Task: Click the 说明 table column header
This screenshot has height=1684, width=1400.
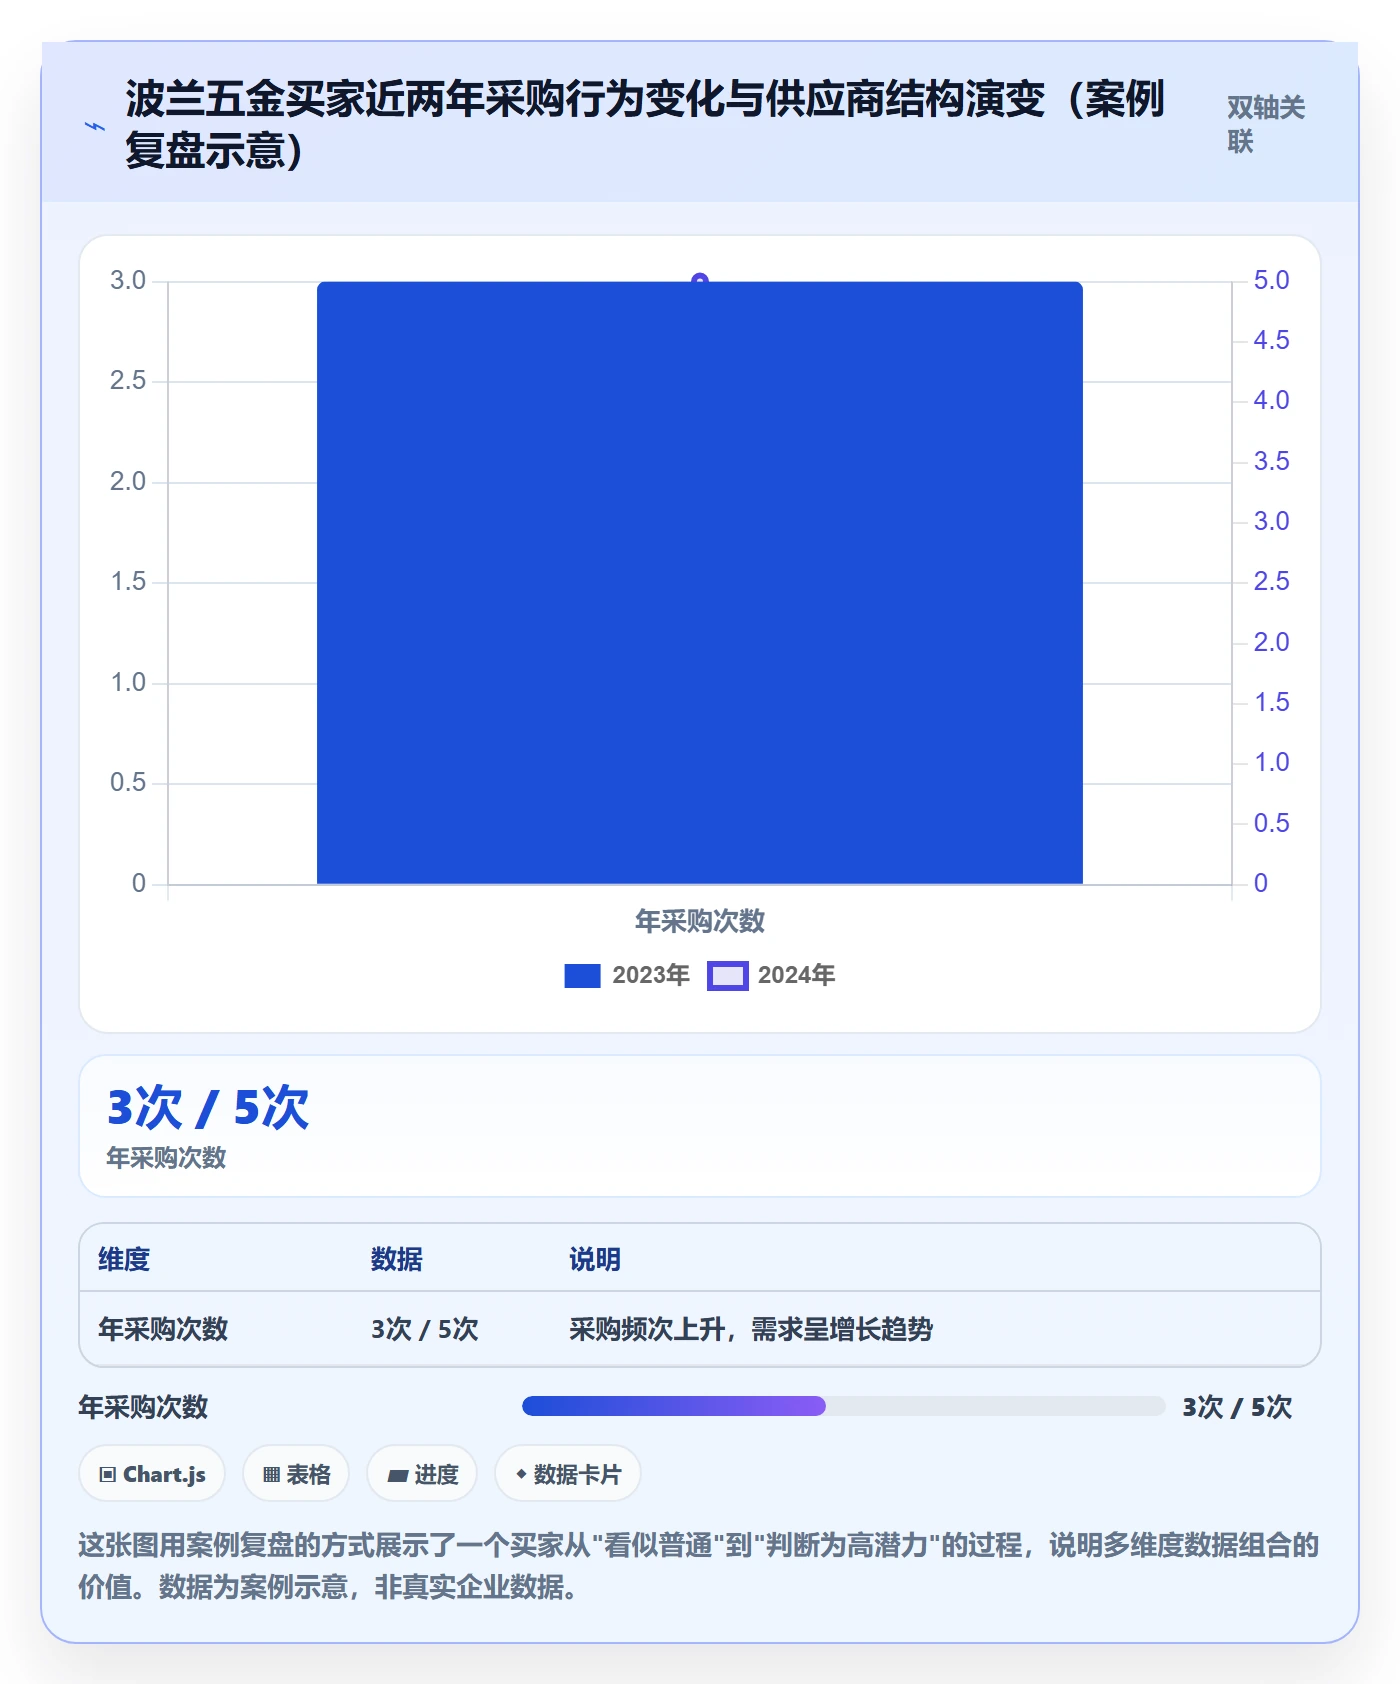Action: (x=595, y=1259)
